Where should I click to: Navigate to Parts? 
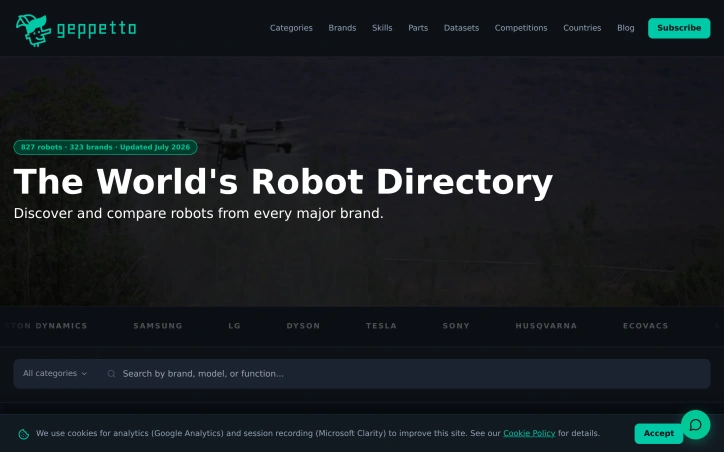point(418,28)
